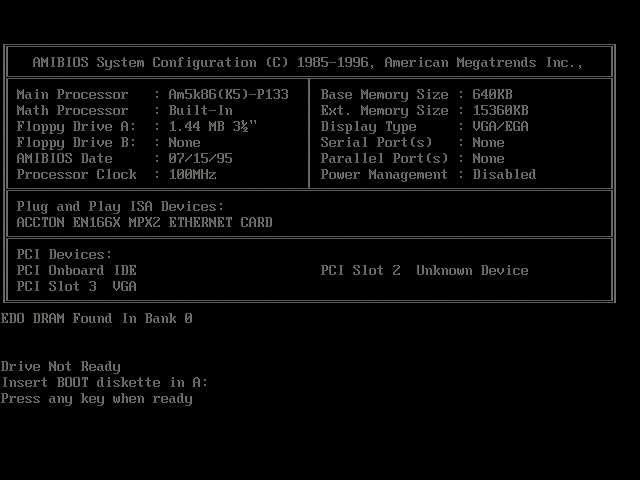Select the 'Display Type' label
The image size is (640, 480).
pos(369,127)
